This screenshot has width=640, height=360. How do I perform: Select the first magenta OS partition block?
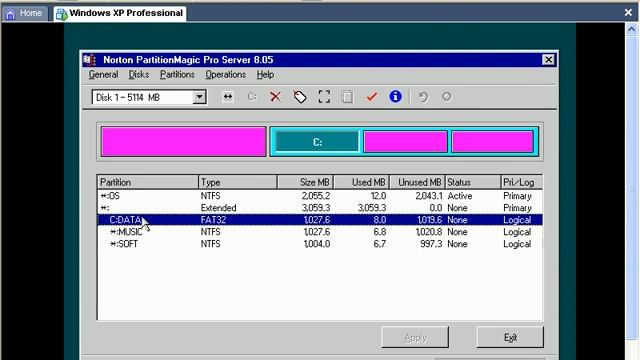pyautogui.click(x=184, y=142)
